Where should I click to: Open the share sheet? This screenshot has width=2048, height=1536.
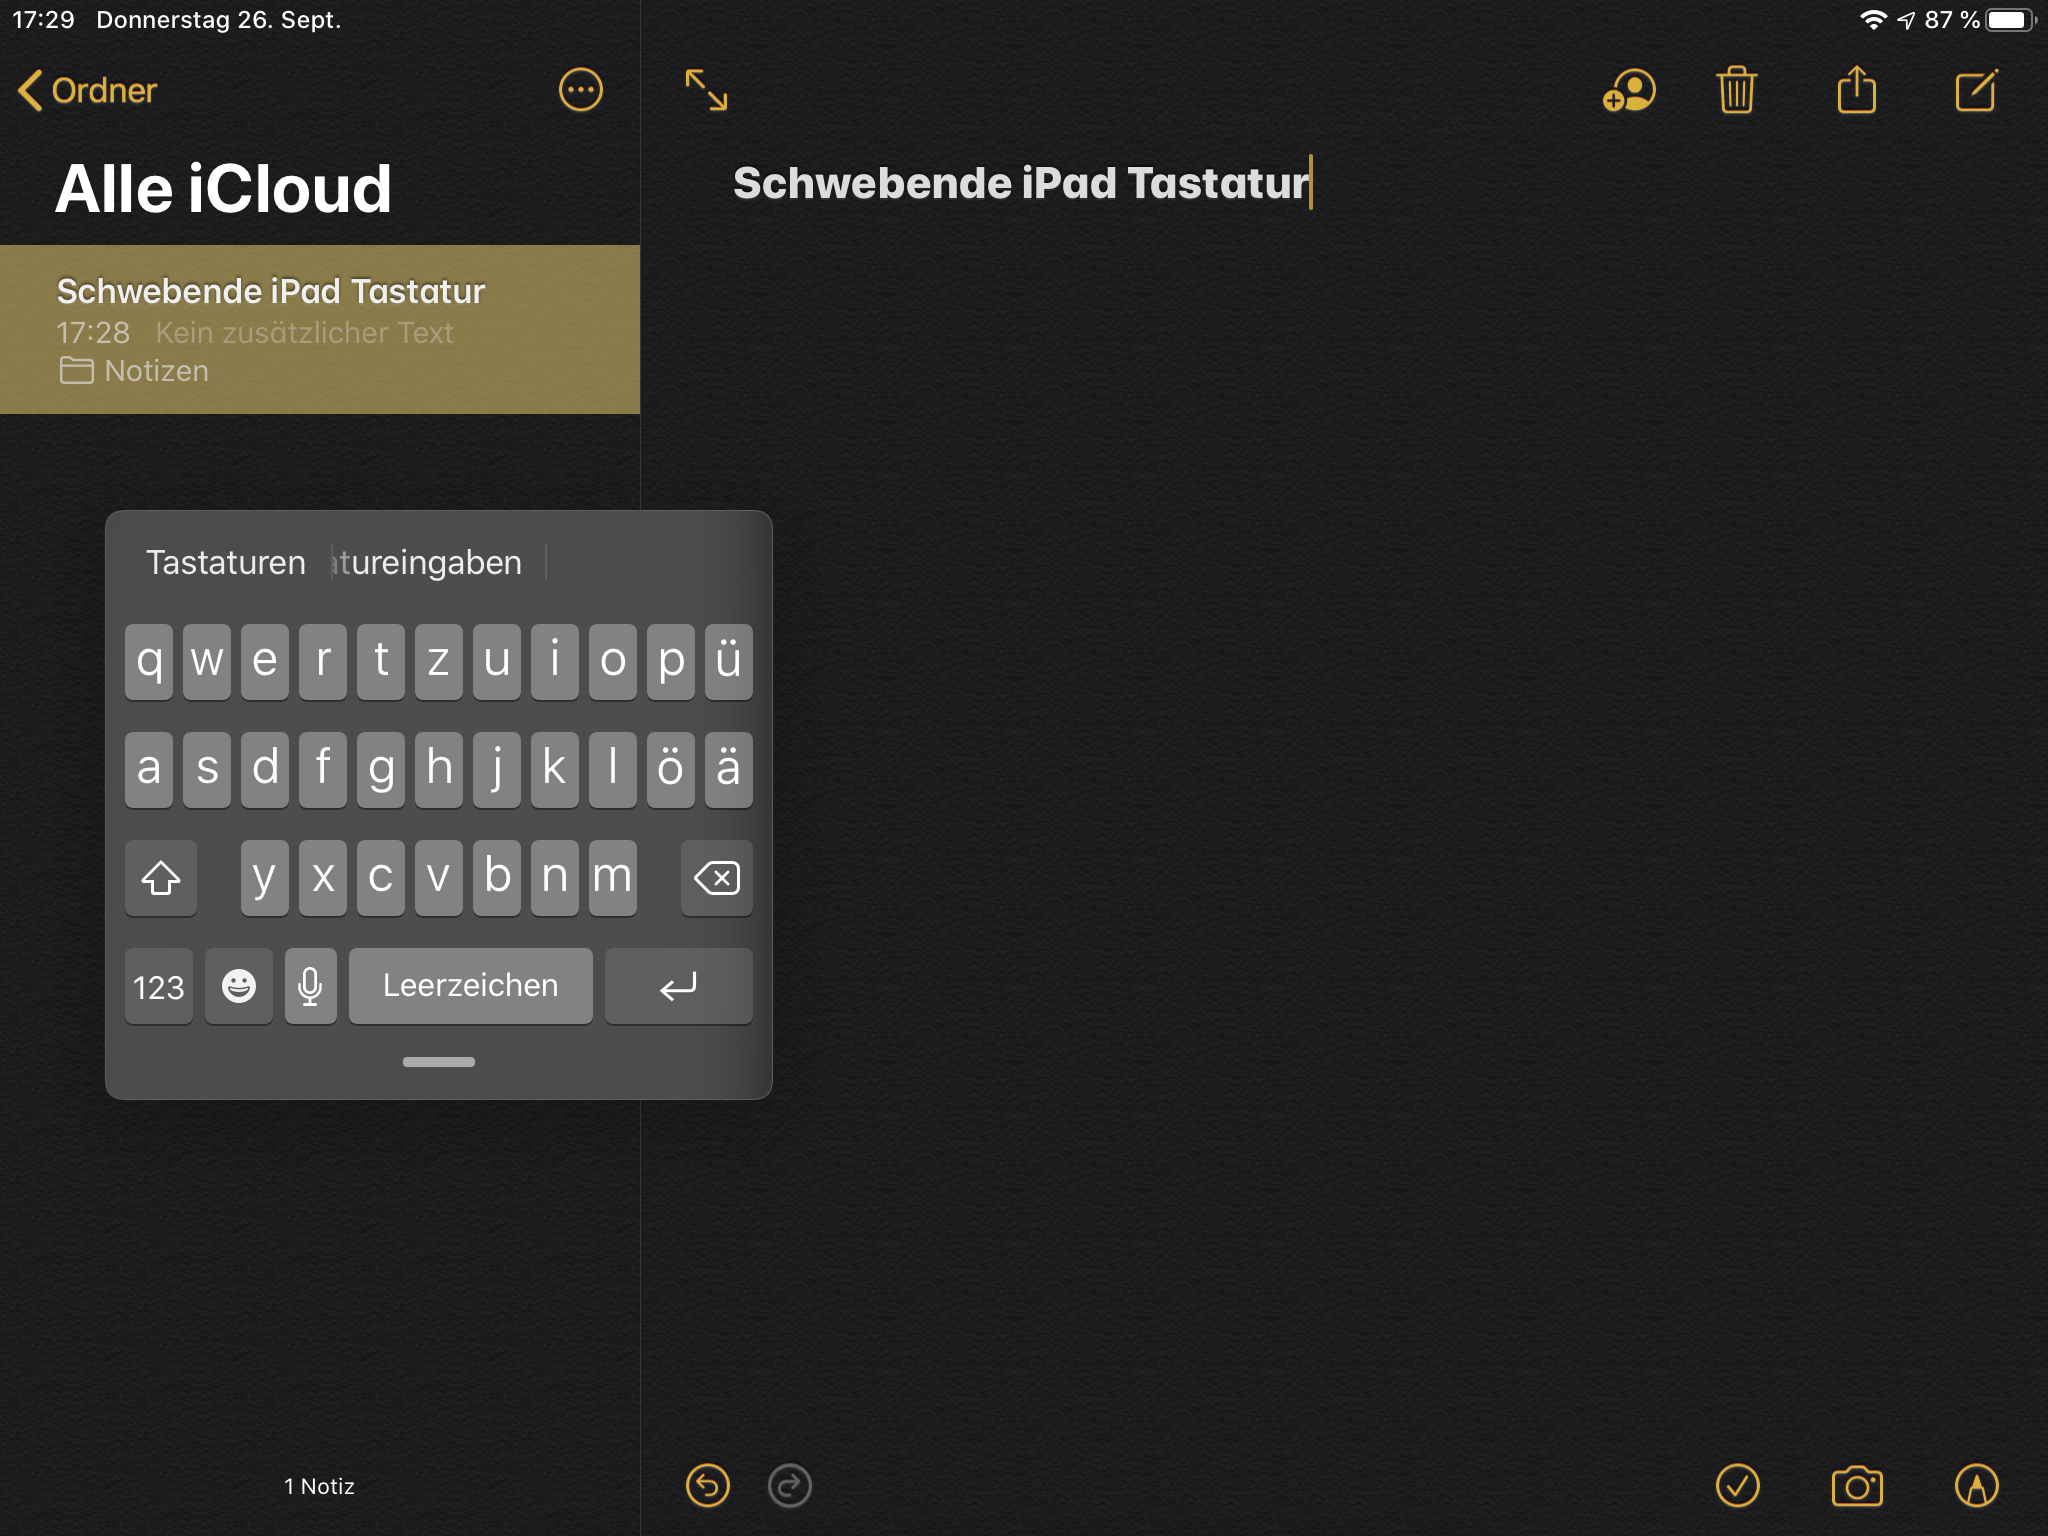click(x=1857, y=89)
